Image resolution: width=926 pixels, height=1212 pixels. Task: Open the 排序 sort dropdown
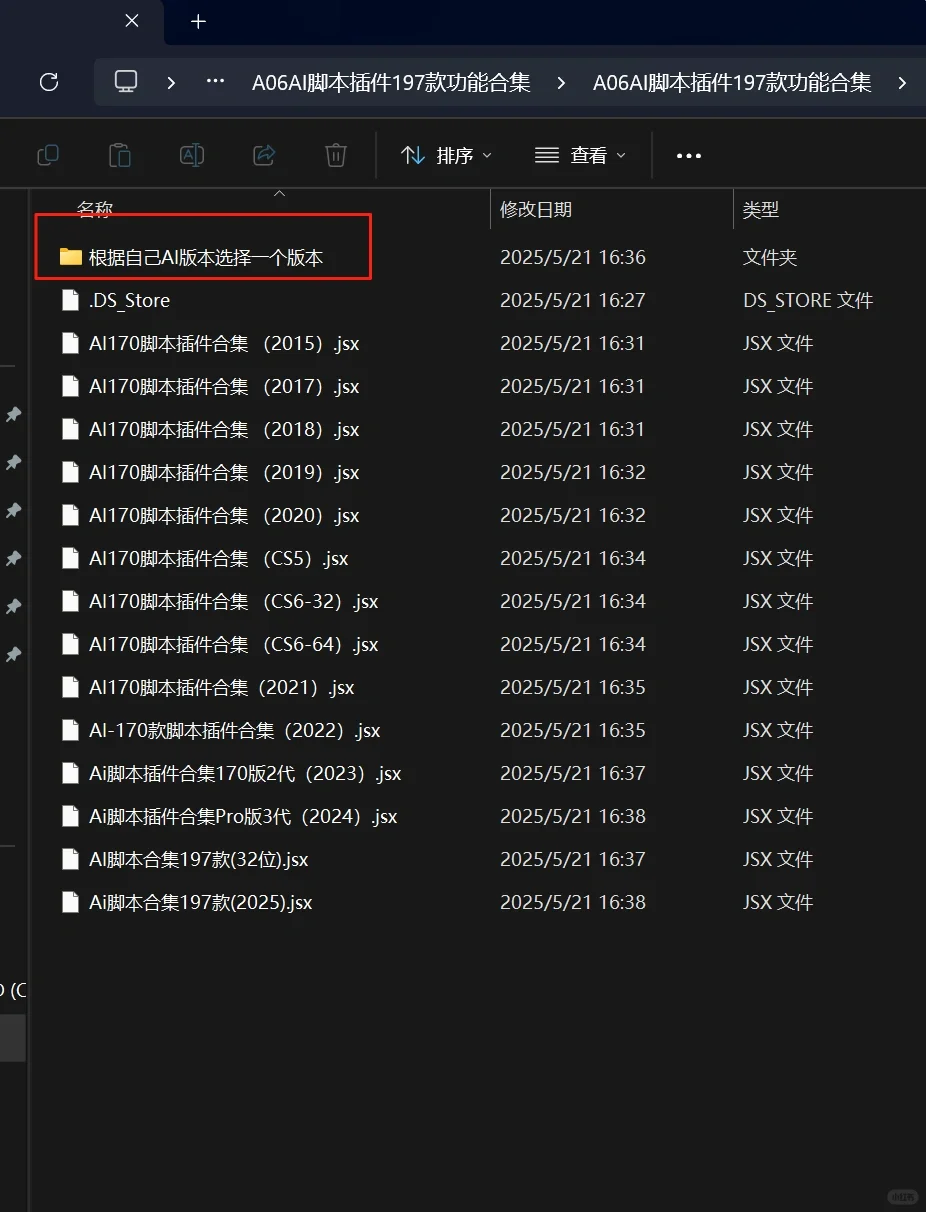[x=444, y=155]
